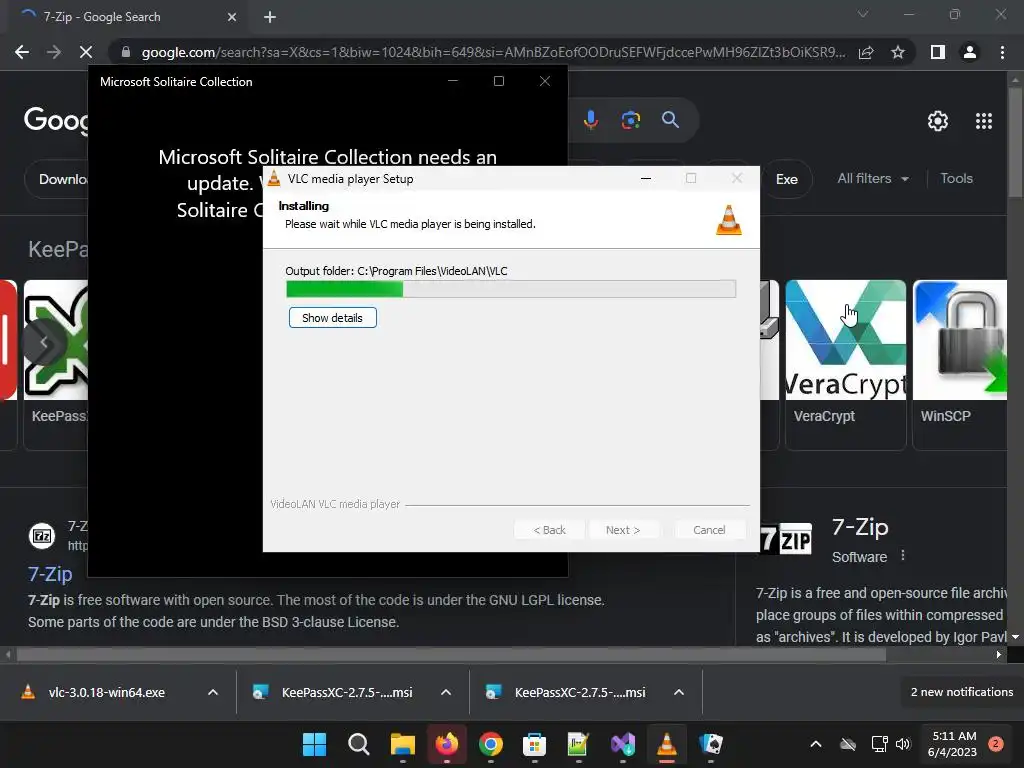The image size is (1024, 768).
Task: Click the Chrome address bar URL
Action: coord(493,52)
